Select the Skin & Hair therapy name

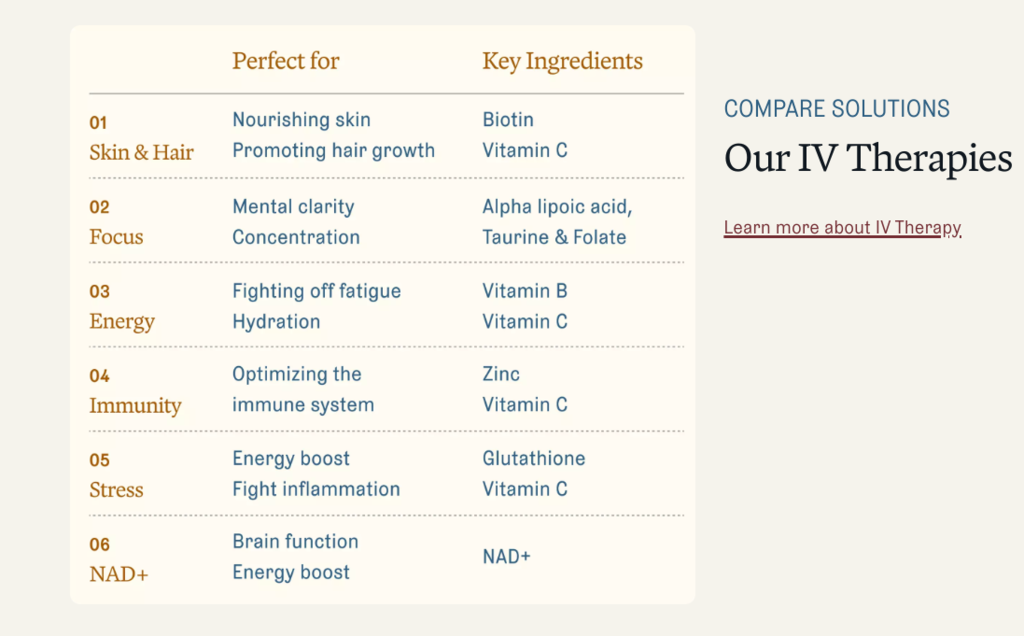point(141,153)
